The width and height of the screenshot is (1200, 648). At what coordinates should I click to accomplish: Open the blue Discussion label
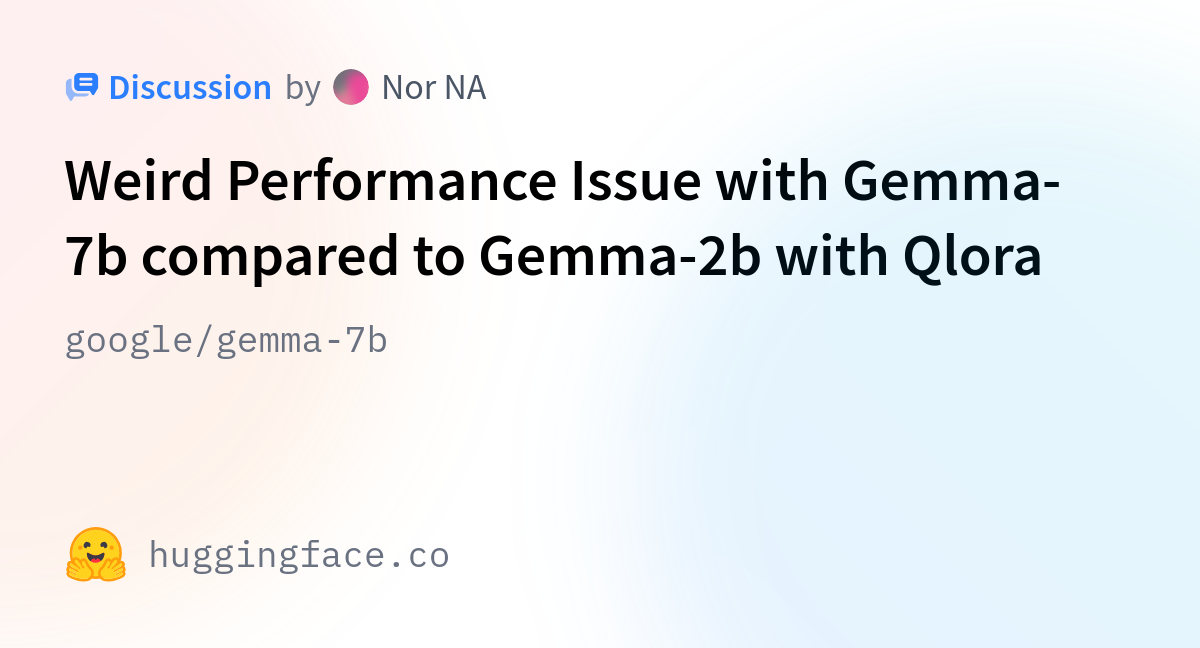pyautogui.click(x=190, y=88)
